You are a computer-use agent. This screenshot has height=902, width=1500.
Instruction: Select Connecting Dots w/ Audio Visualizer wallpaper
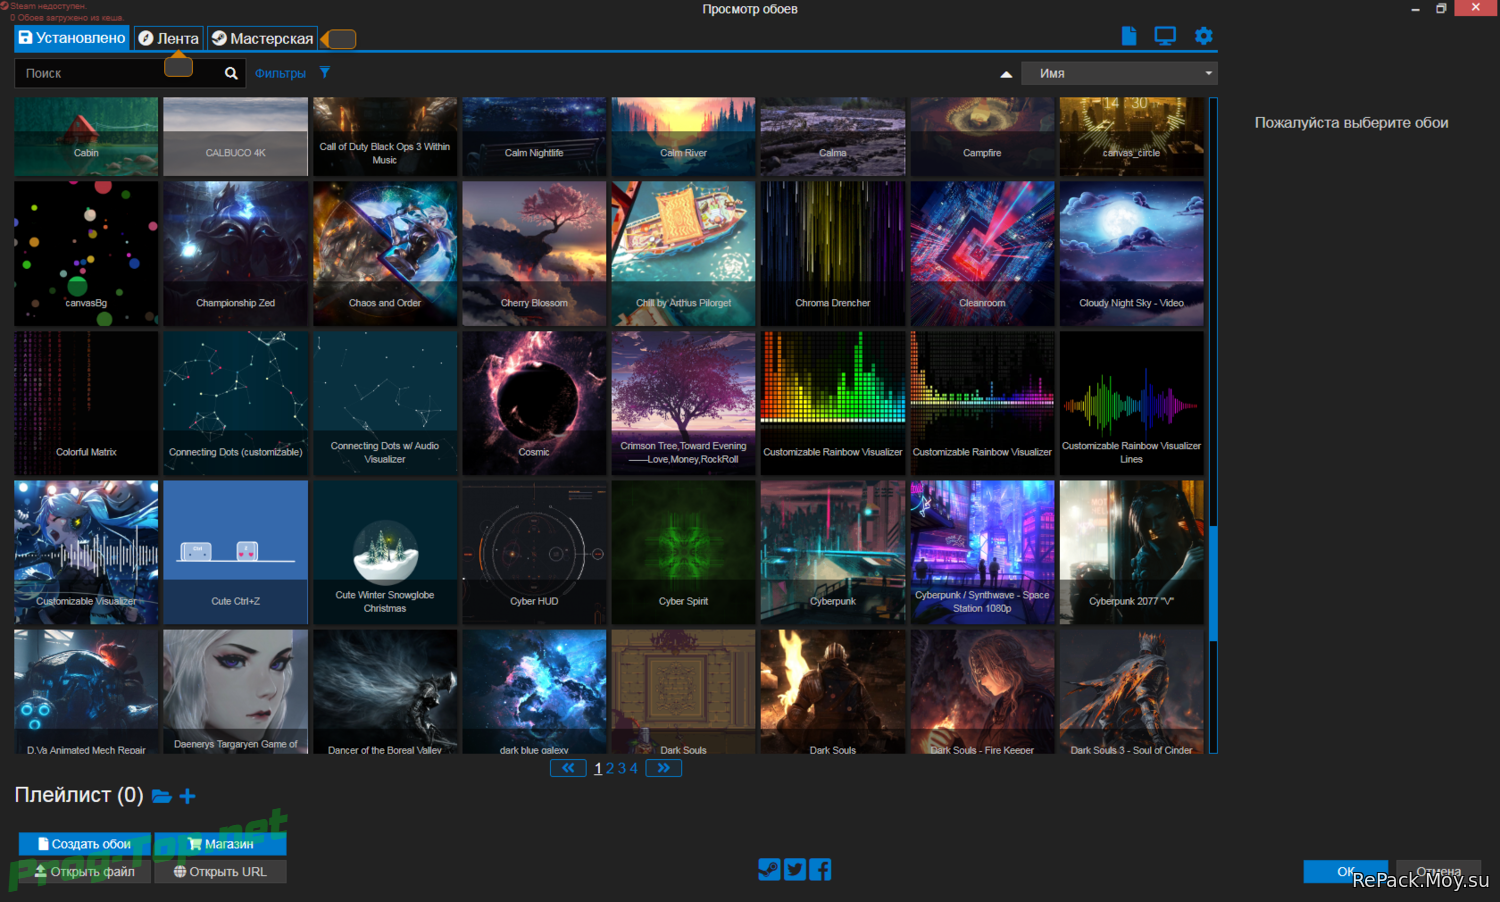click(385, 403)
